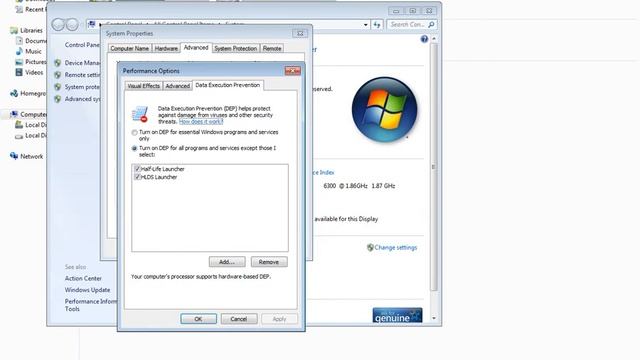
Task: Click the Add... button
Action: [x=227, y=262]
